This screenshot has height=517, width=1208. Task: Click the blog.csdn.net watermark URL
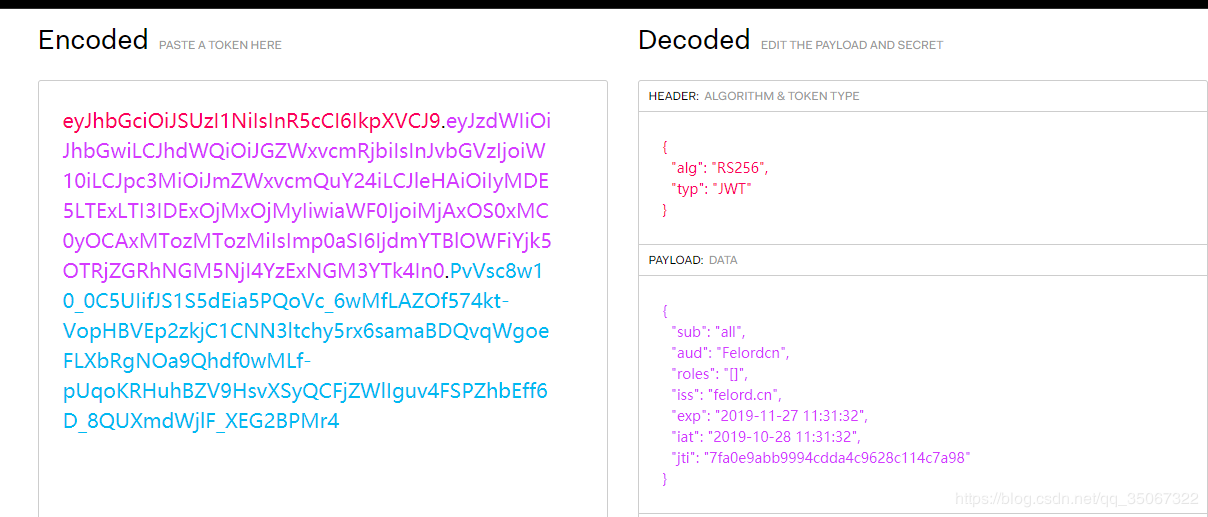1075,498
